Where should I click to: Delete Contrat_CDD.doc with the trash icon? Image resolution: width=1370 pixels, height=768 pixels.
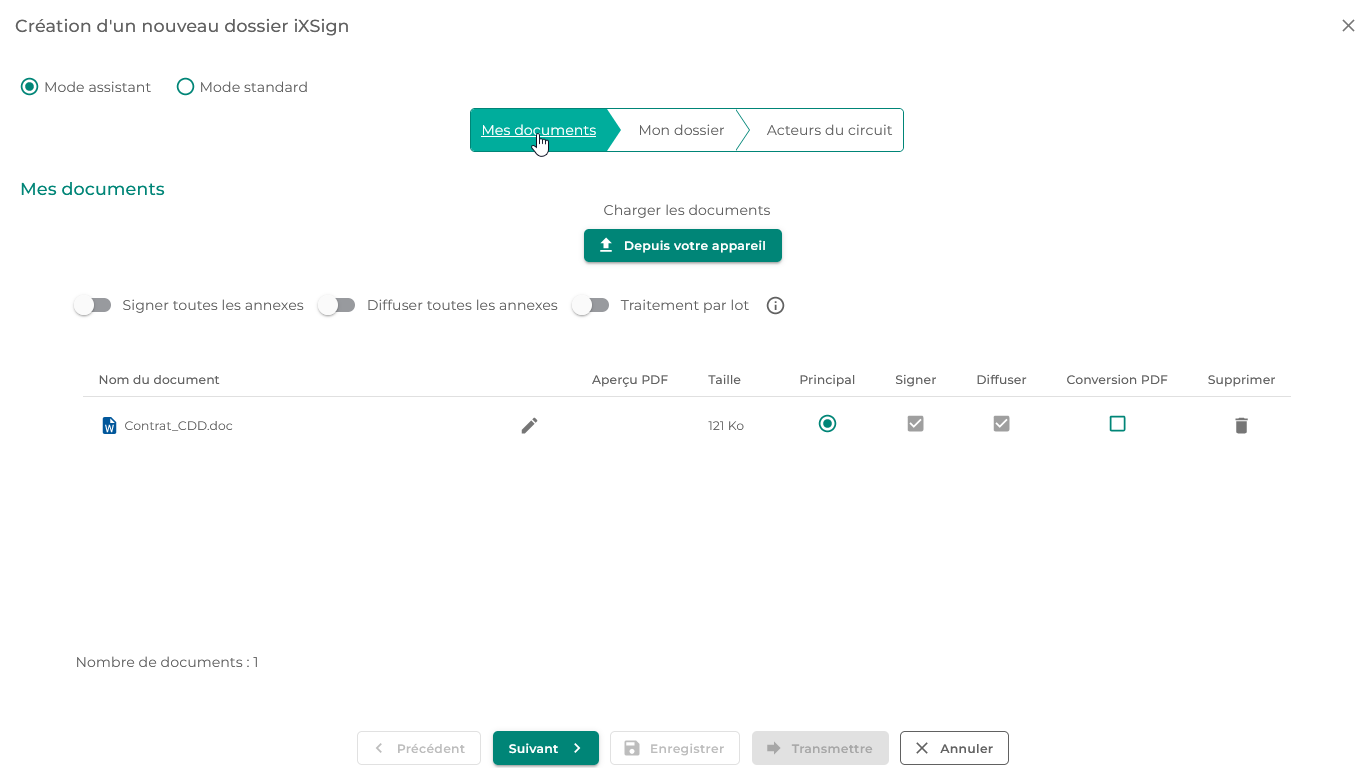1241,426
